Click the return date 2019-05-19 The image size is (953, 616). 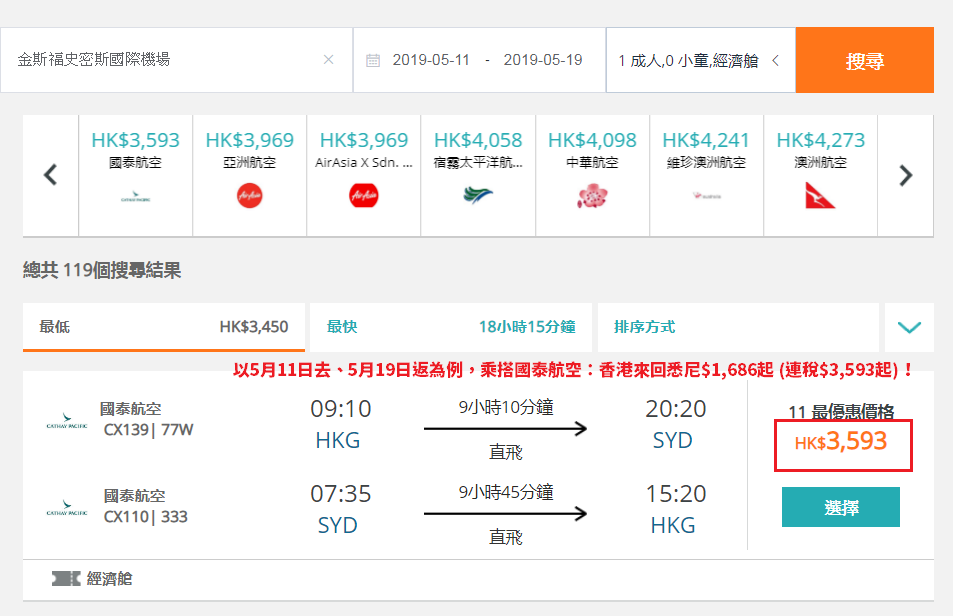point(543,60)
